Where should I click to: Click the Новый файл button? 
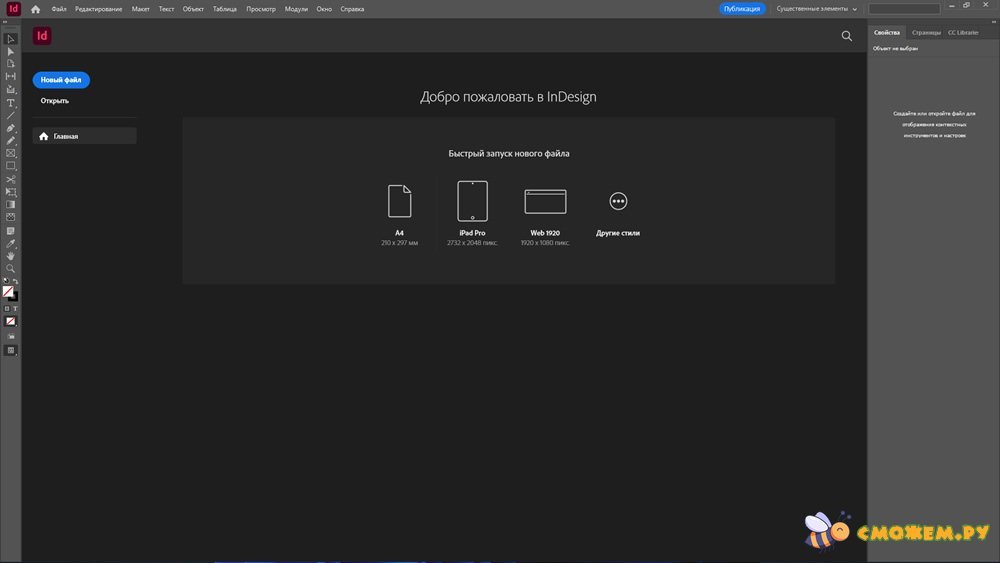coord(61,80)
